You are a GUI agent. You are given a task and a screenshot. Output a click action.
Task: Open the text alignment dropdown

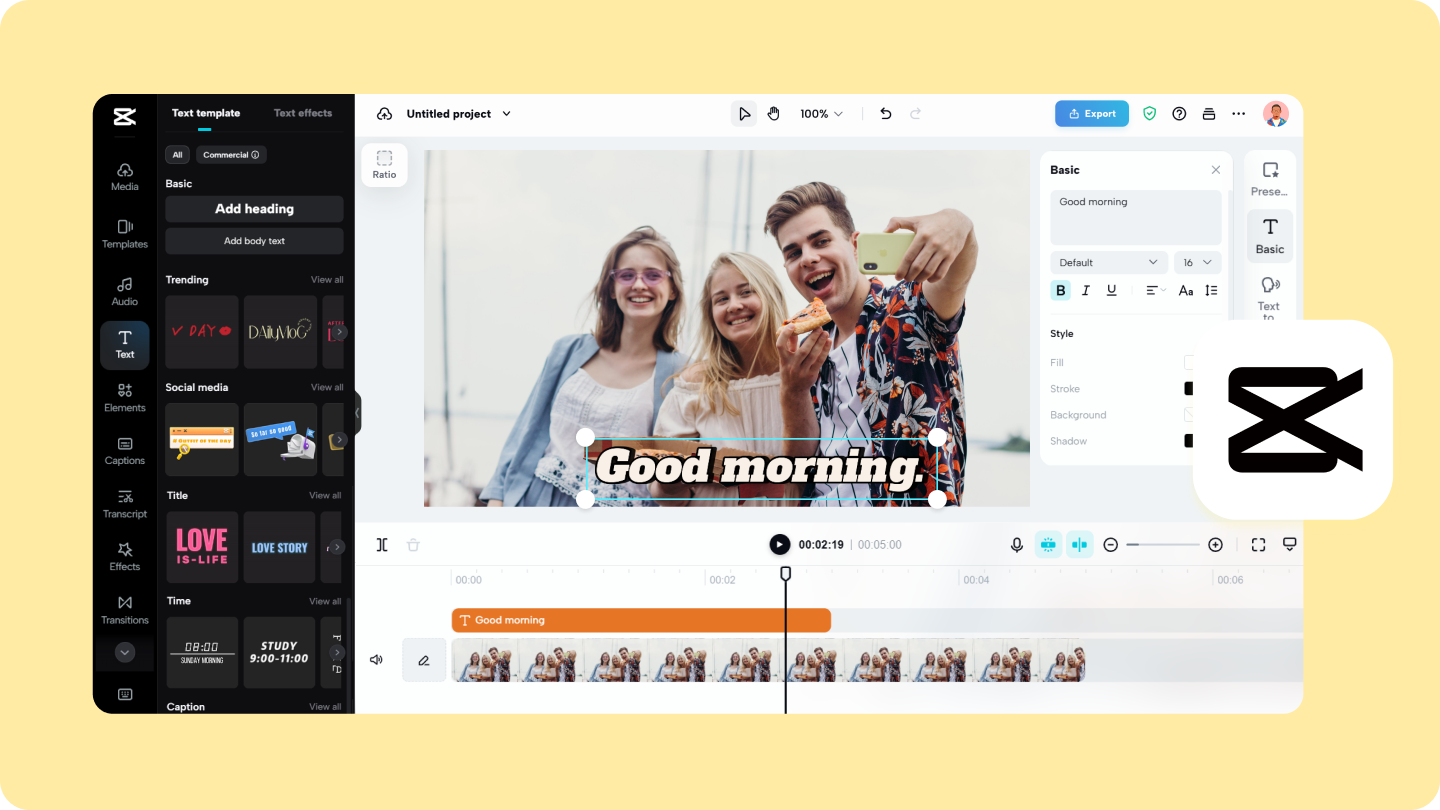click(x=1156, y=291)
